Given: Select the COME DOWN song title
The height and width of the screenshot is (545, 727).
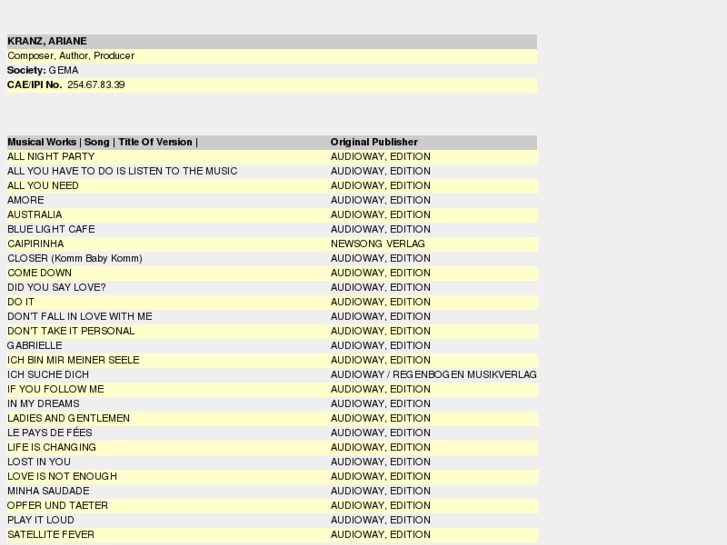Looking at the screenshot, I should (39, 273).
